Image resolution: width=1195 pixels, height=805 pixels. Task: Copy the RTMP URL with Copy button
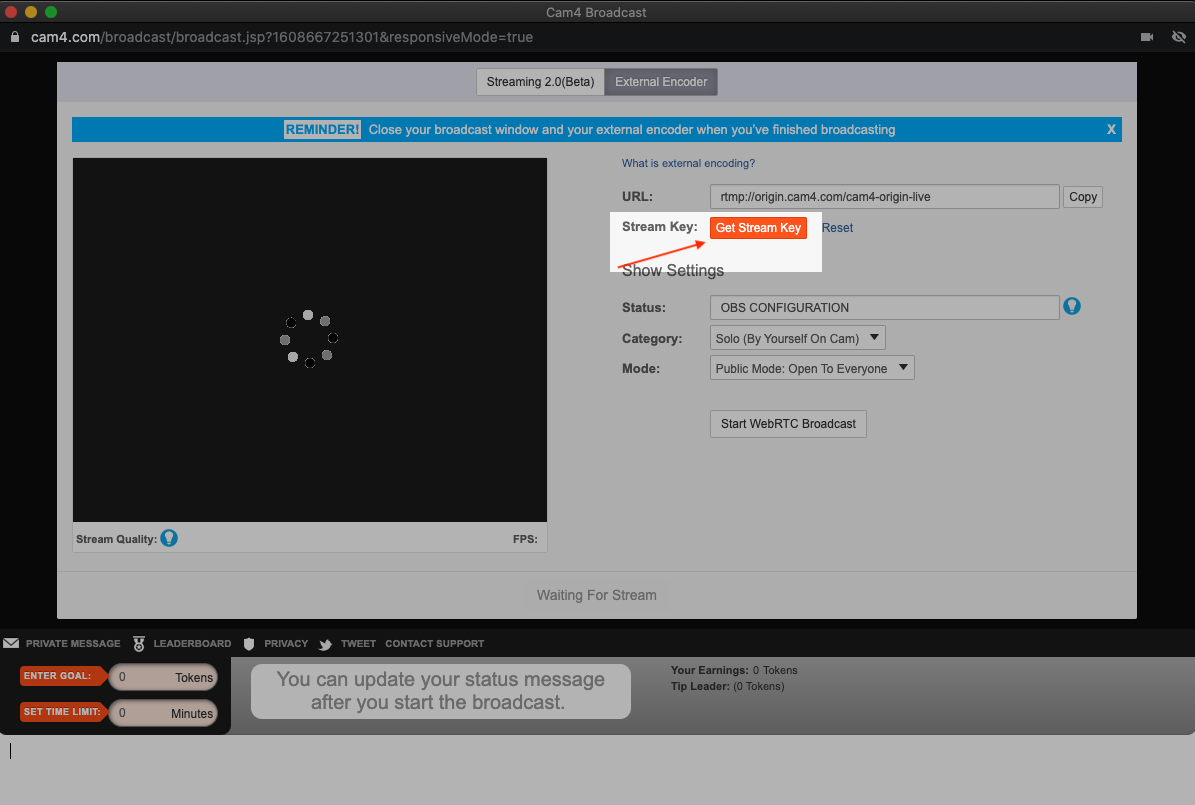pyautogui.click(x=1083, y=197)
